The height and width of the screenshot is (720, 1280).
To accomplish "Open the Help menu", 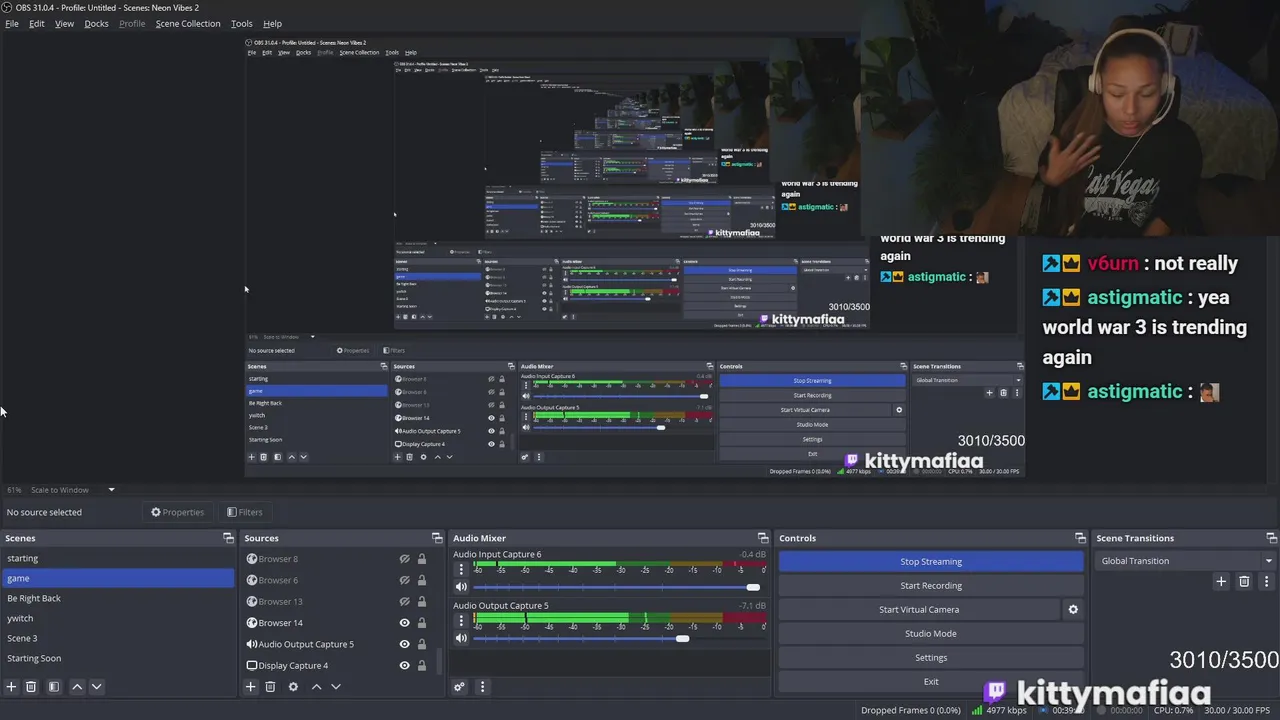I will tap(272, 23).
